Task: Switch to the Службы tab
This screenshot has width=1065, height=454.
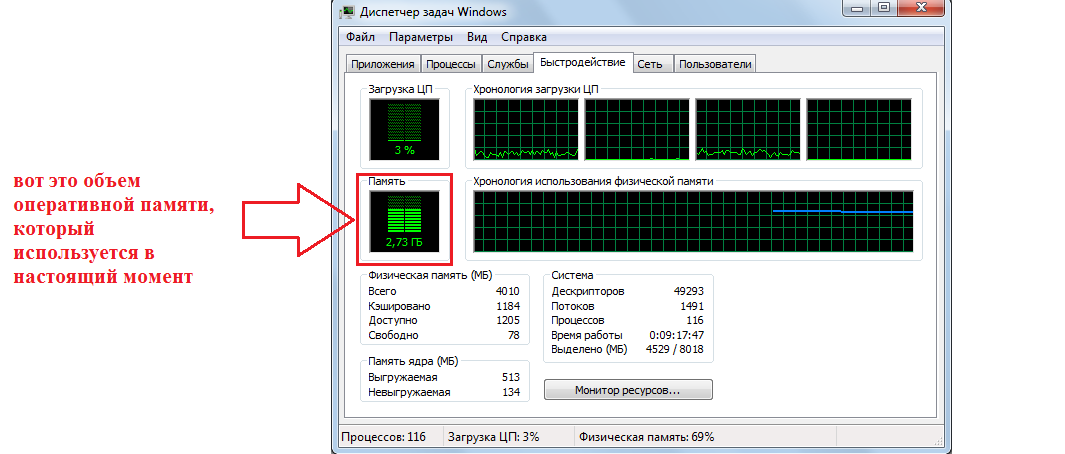Action: click(508, 64)
